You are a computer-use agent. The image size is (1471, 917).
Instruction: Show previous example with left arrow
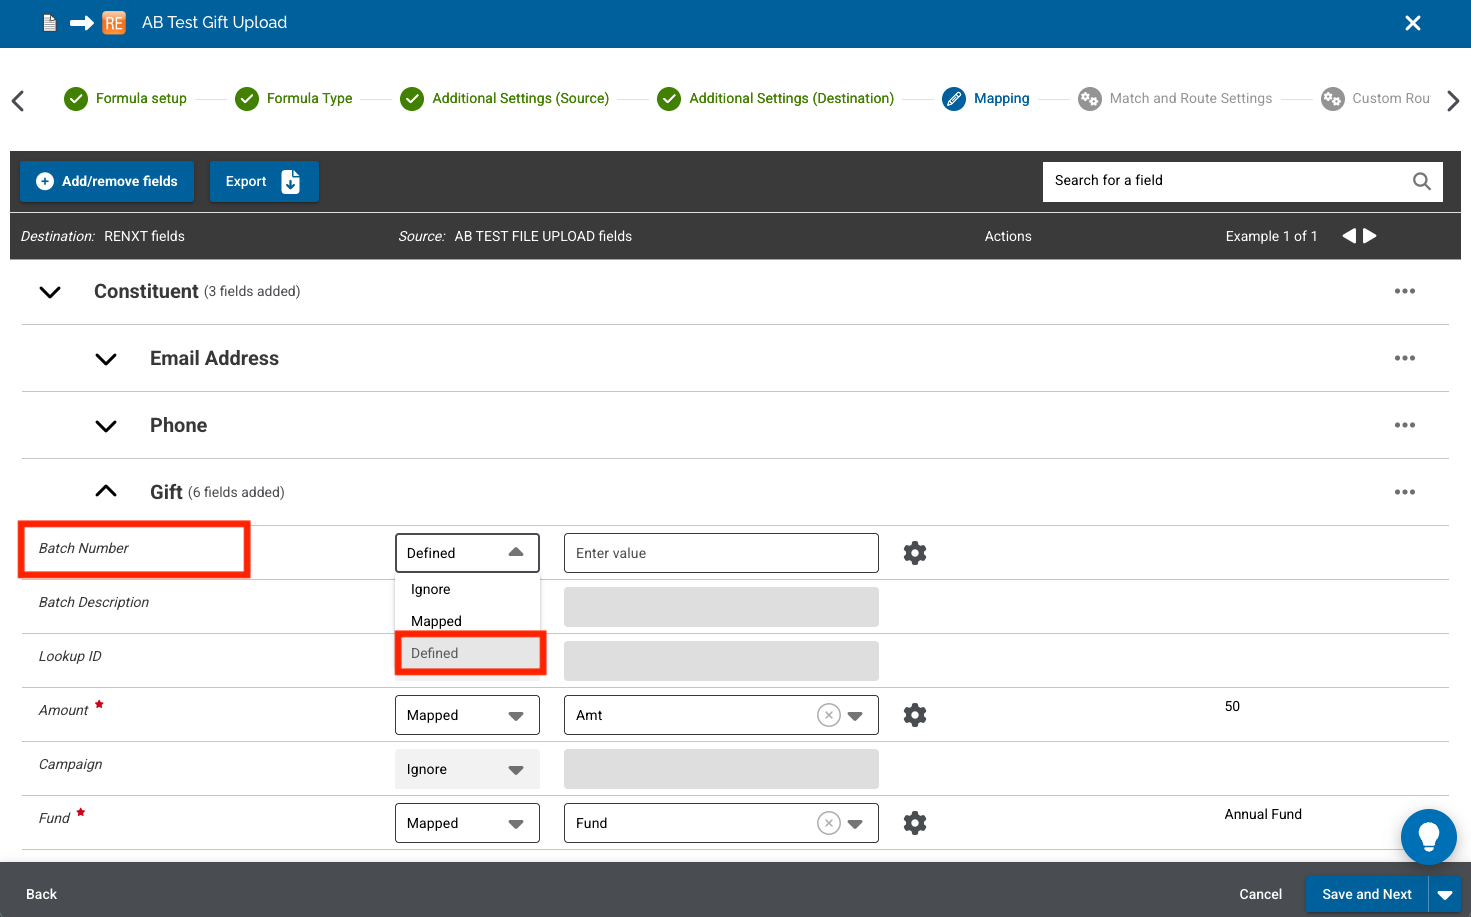pos(1349,236)
